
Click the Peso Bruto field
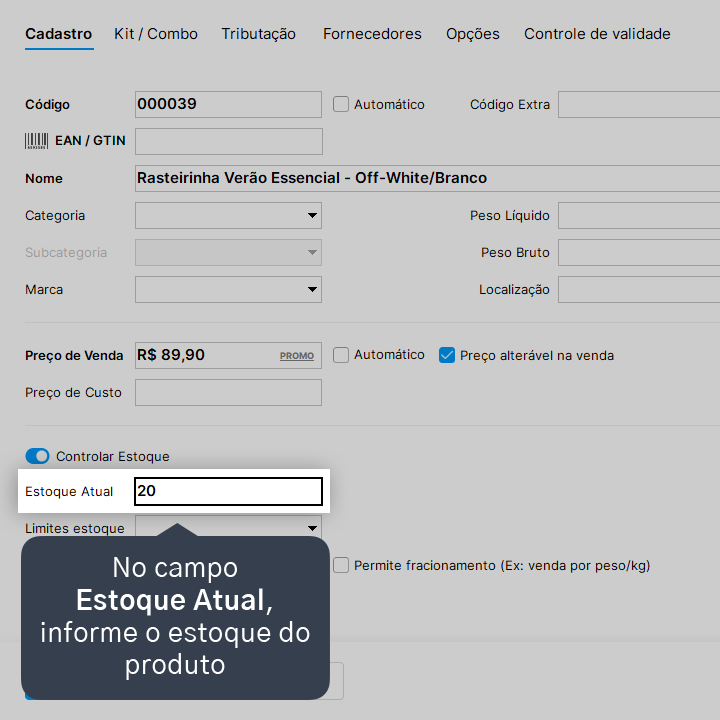coord(639,253)
